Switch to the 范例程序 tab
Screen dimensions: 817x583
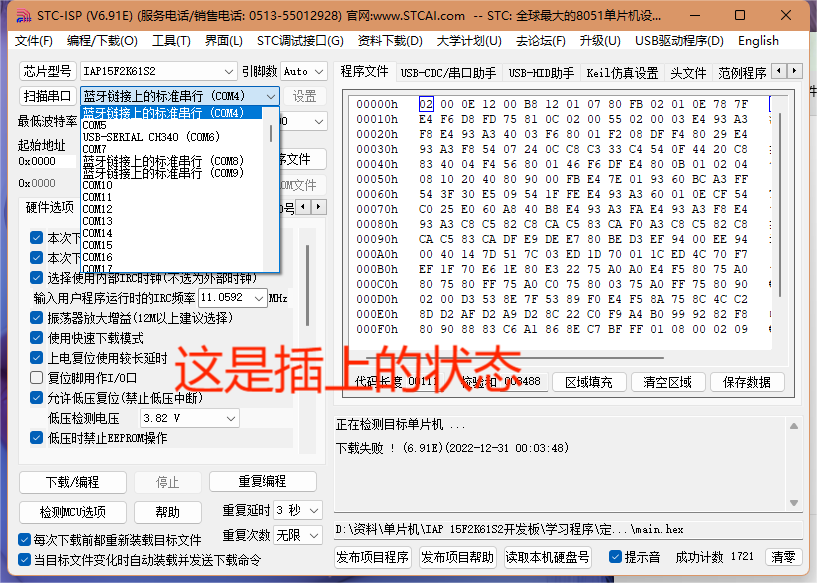[x=742, y=73]
